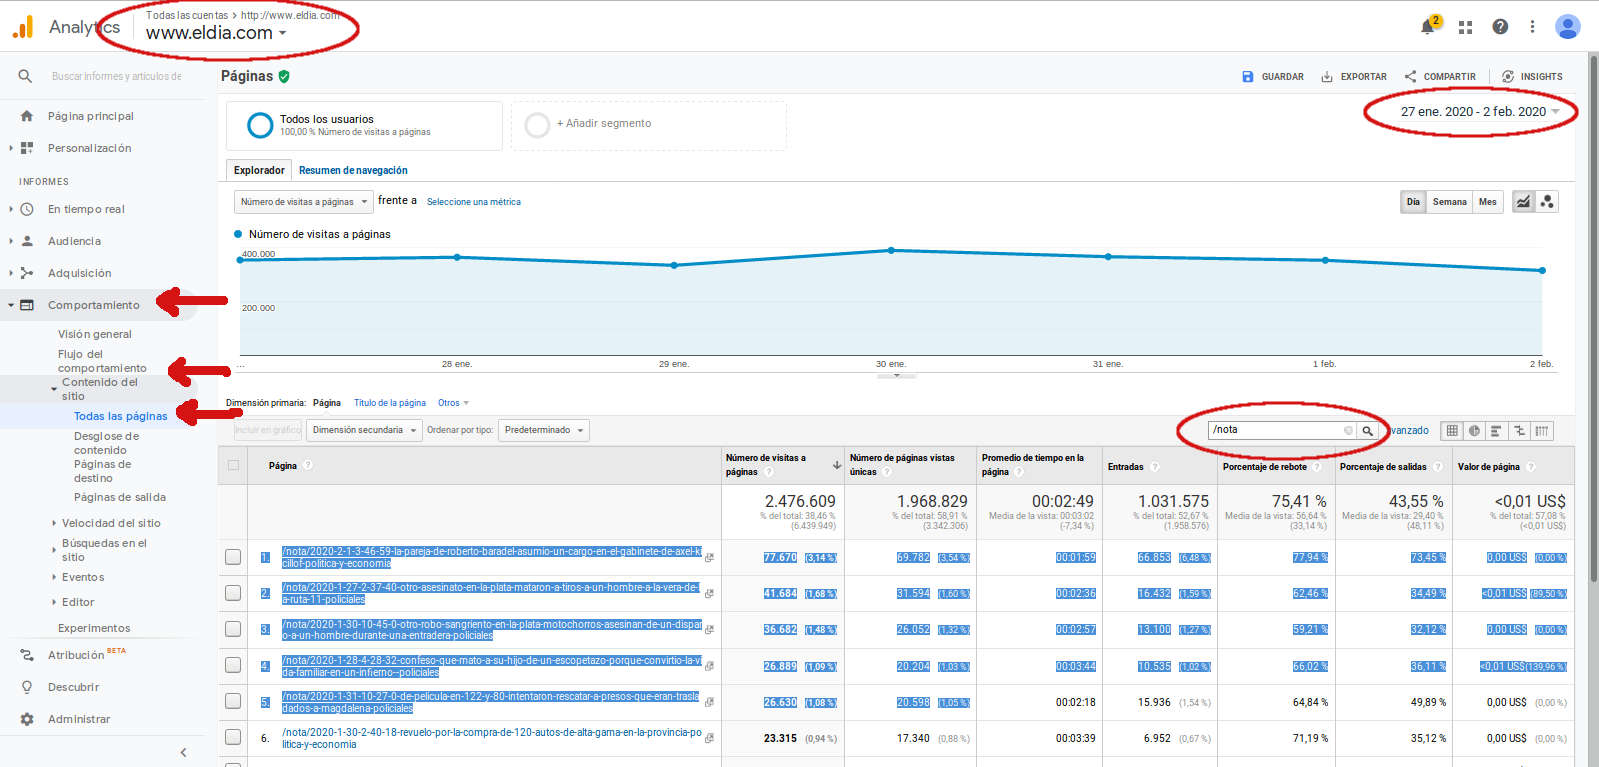Open Insights panel icon
The width and height of the screenshot is (1599, 767).
tap(1508, 77)
